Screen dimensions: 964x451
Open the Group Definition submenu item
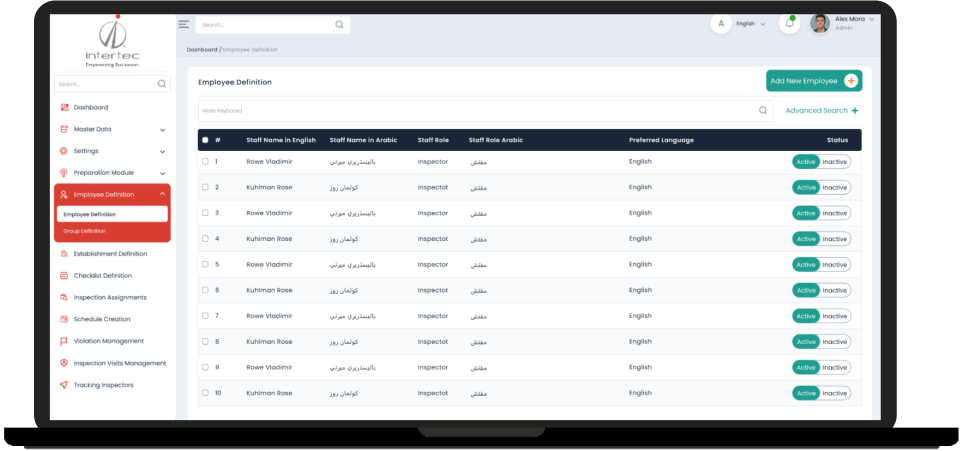coord(84,232)
